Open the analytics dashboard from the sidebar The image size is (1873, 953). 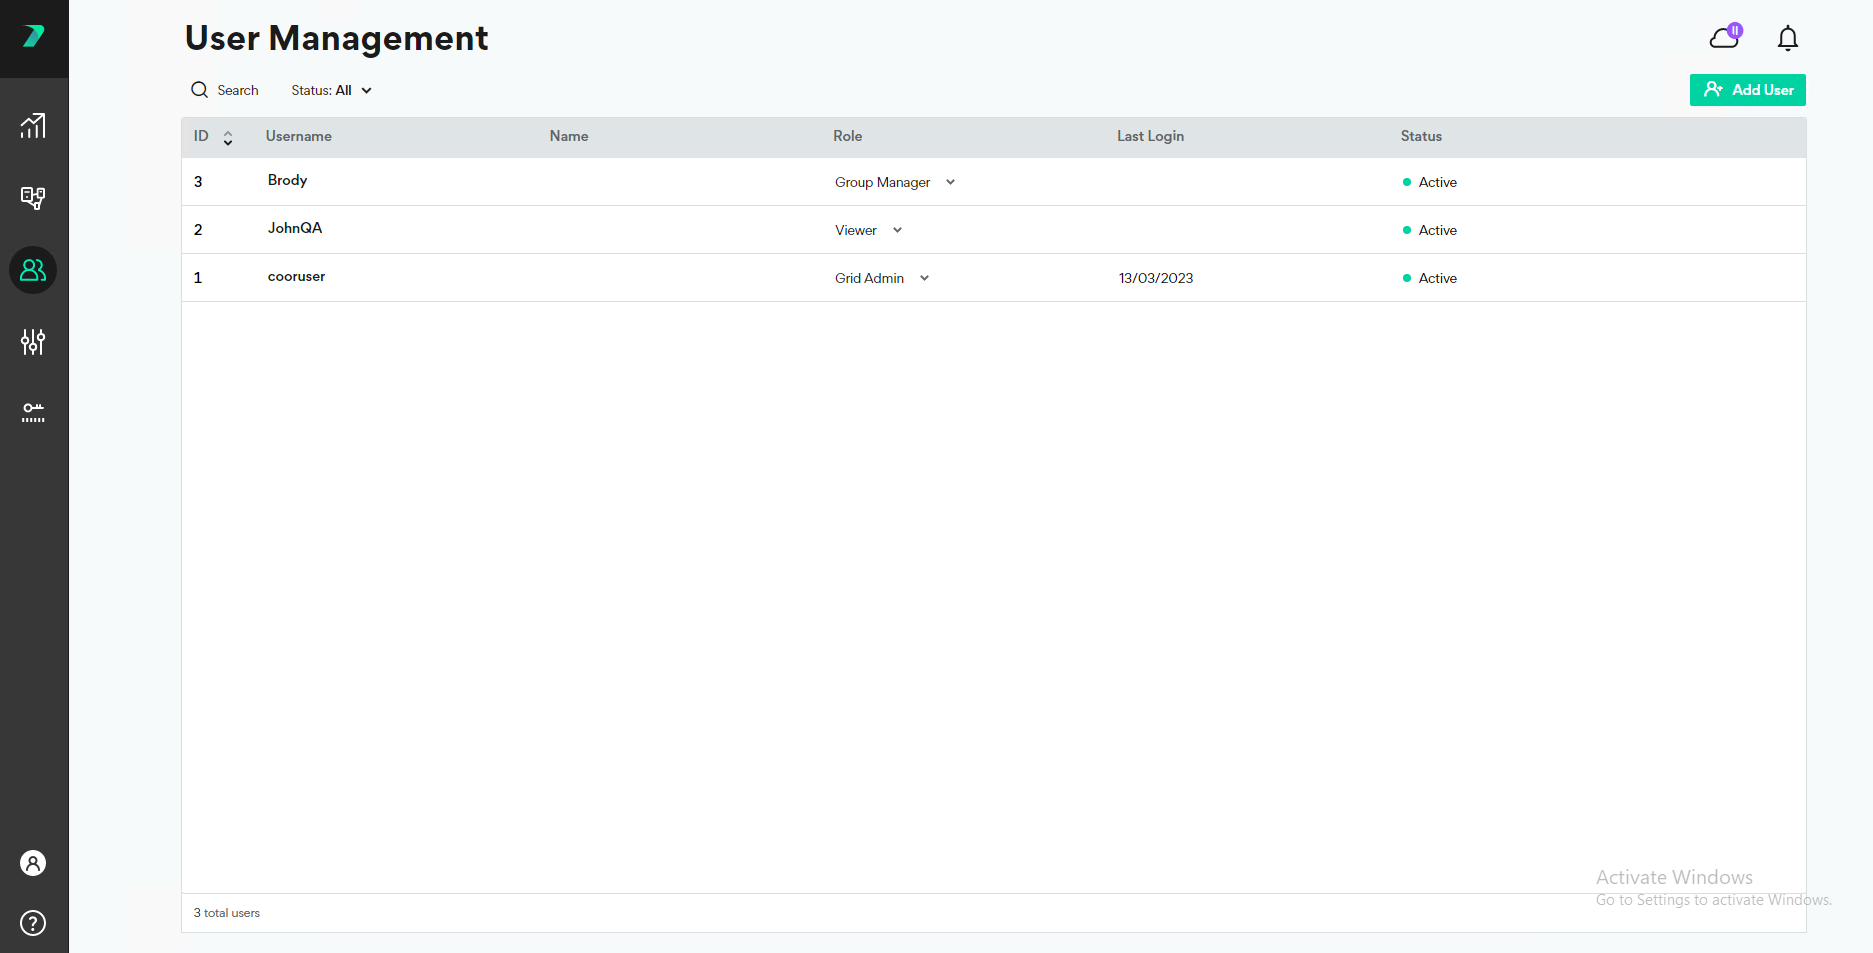[x=33, y=126]
